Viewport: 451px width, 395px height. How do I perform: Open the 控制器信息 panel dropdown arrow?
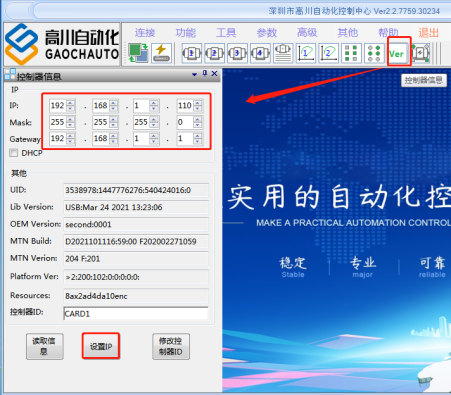tap(194, 74)
